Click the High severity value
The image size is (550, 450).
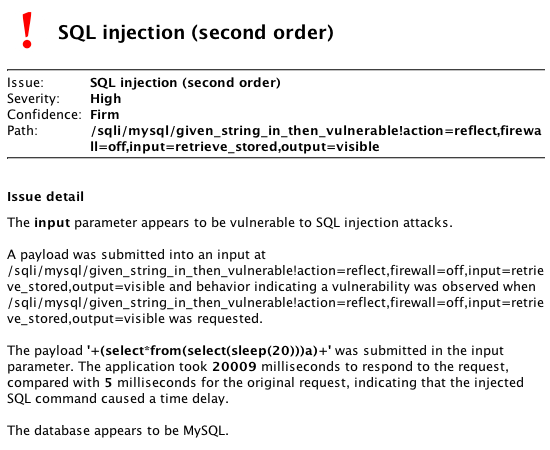click(106, 99)
